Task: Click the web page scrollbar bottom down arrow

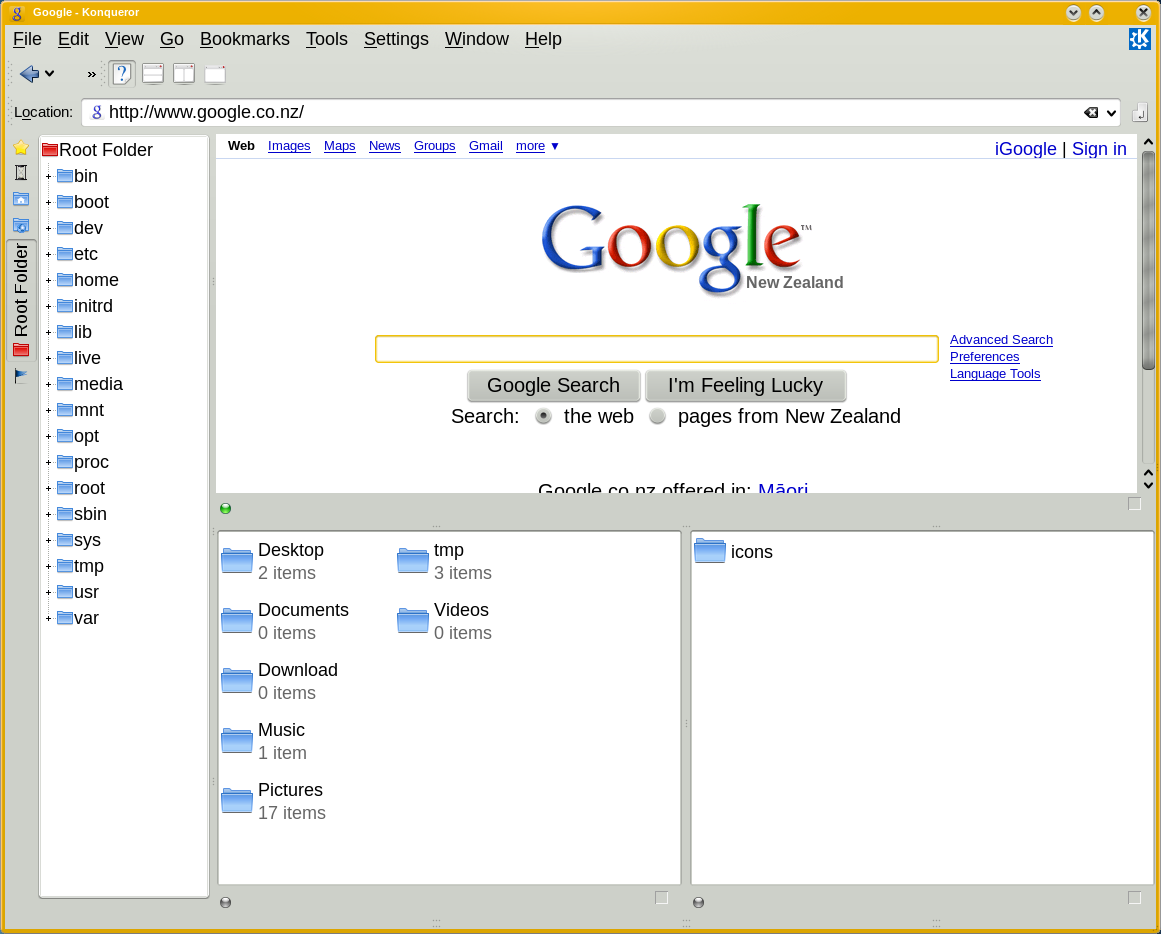Action: [x=1148, y=485]
